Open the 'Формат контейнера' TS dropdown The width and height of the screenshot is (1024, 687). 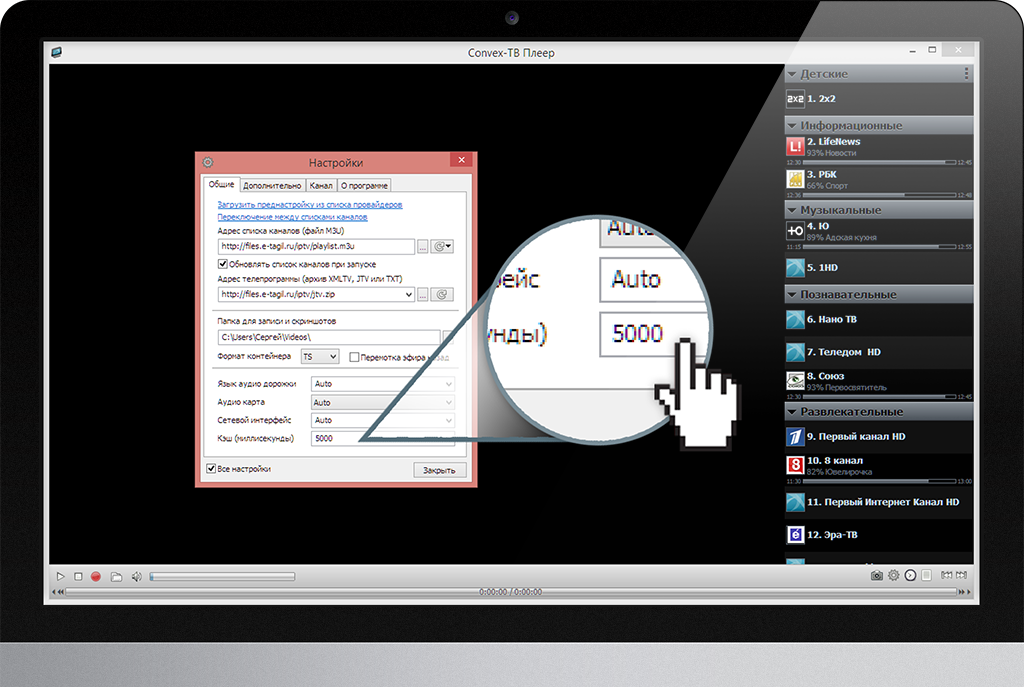320,357
